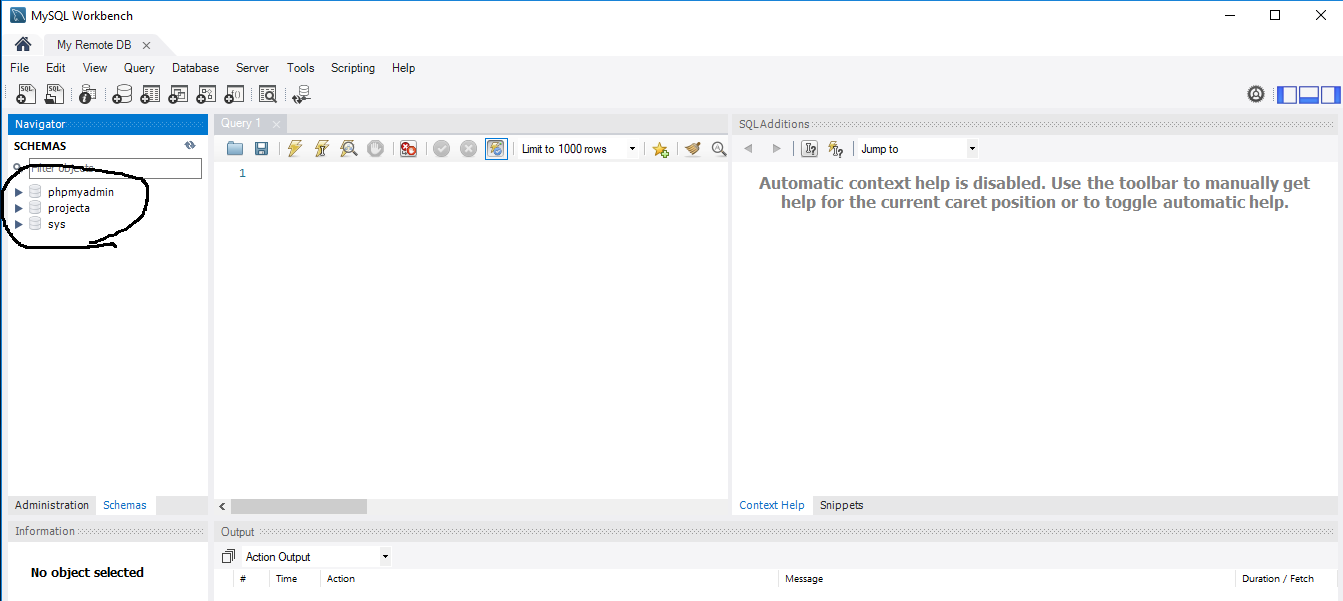Create new function f() icon

[234, 94]
